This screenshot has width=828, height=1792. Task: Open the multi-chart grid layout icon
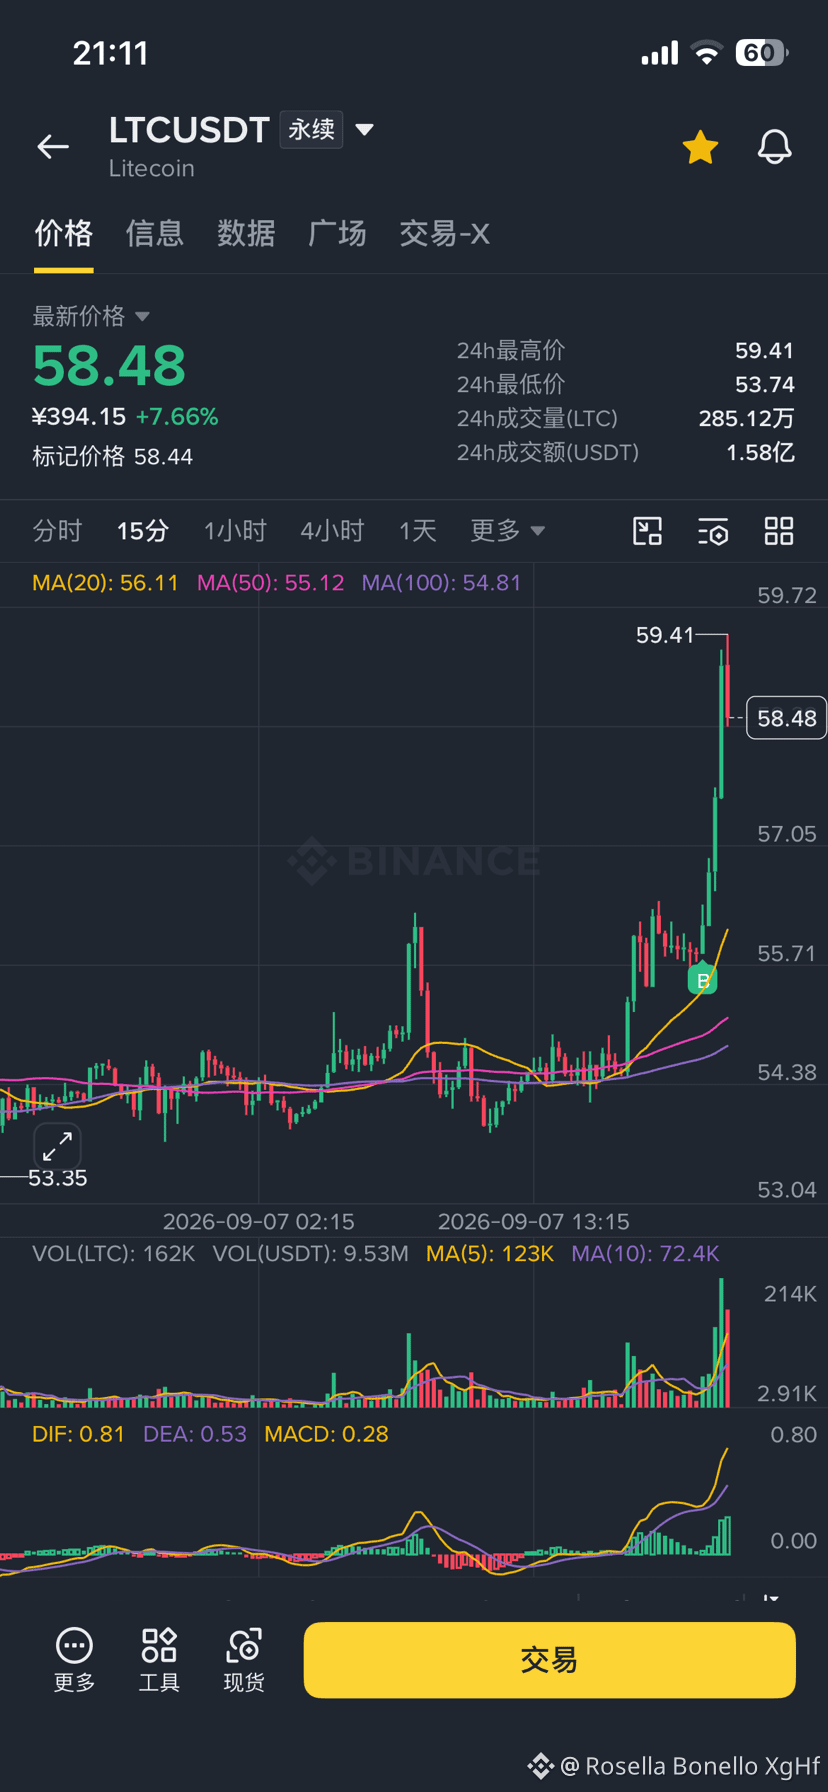pyautogui.click(x=779, y=531)
